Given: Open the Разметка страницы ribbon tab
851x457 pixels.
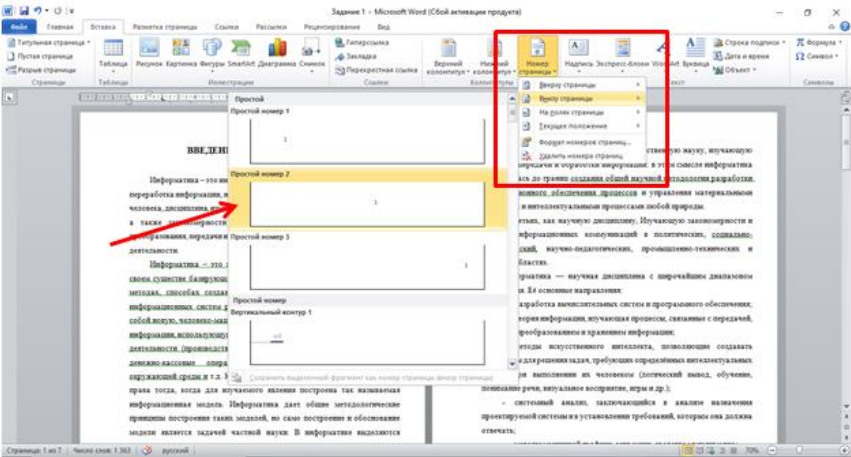Looking at the screenshot, I should (x=161, y=28).
